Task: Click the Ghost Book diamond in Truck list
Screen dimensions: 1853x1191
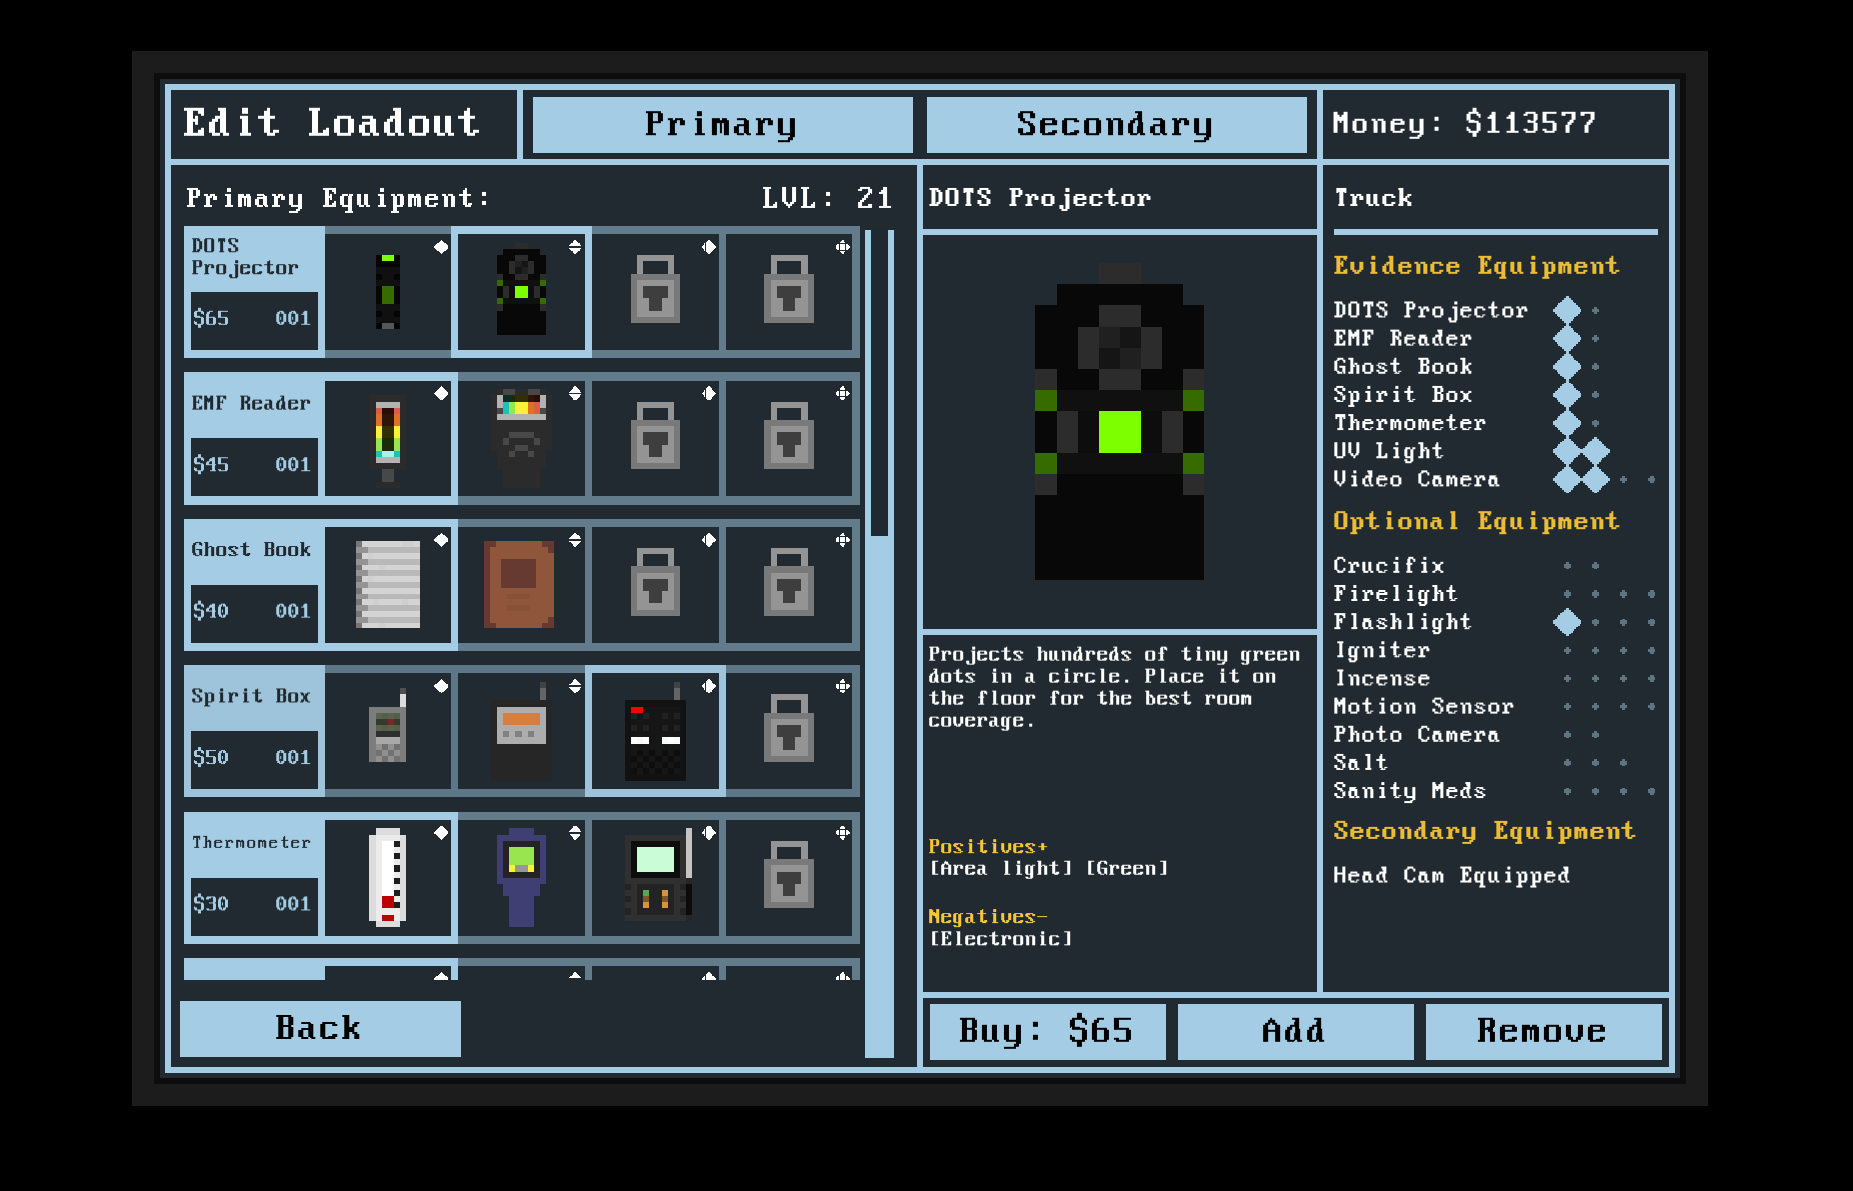Action: (1567, 366)
